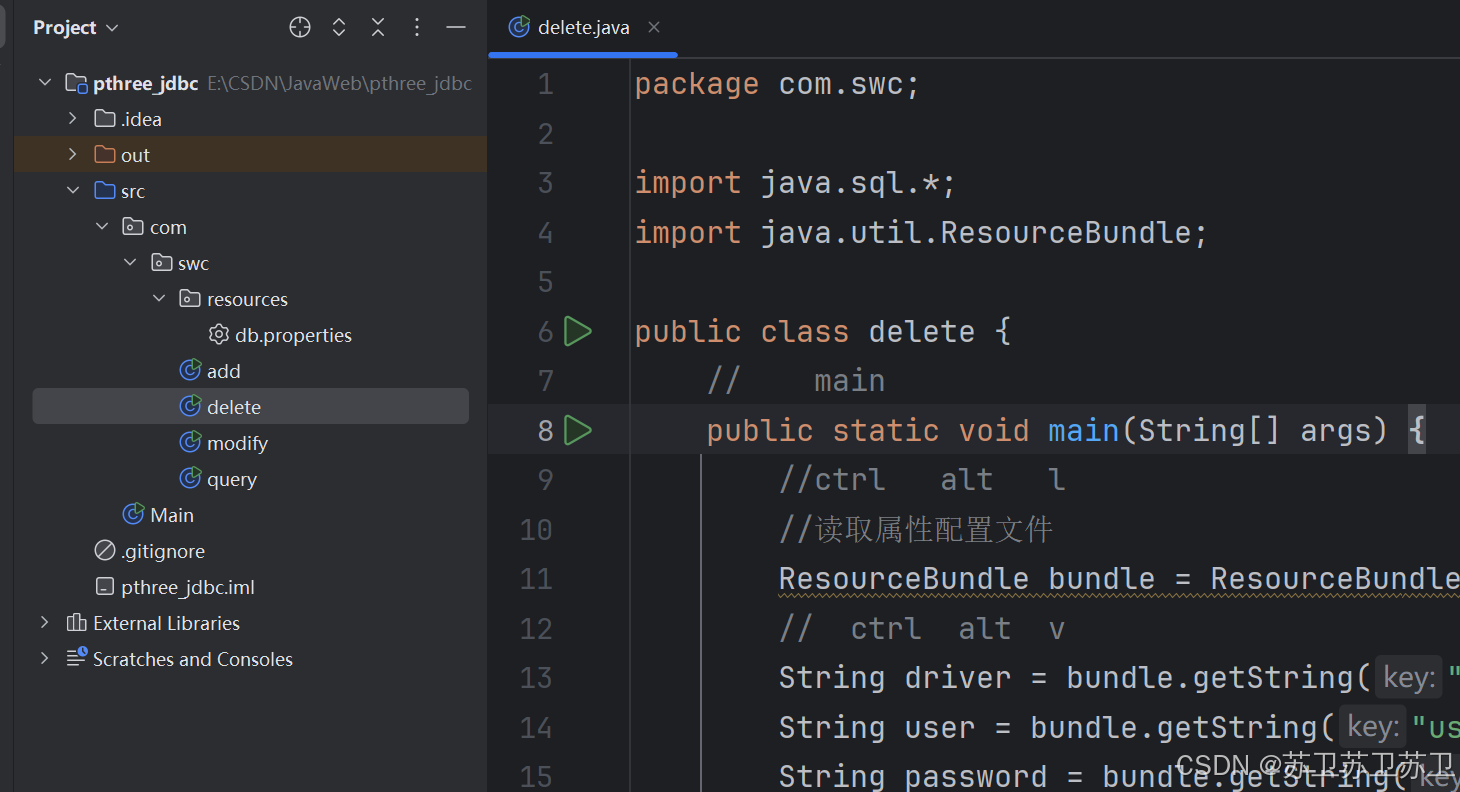Collapse the src folder chevron
This screenshot has height=792, width=1460.
(72, 191)
